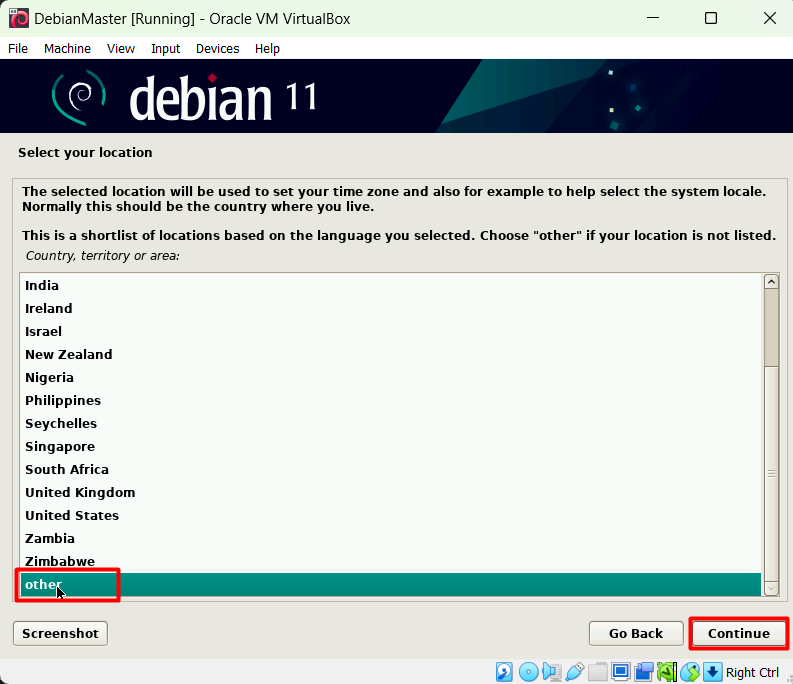Select Israel from the country list

coord(390,331)
